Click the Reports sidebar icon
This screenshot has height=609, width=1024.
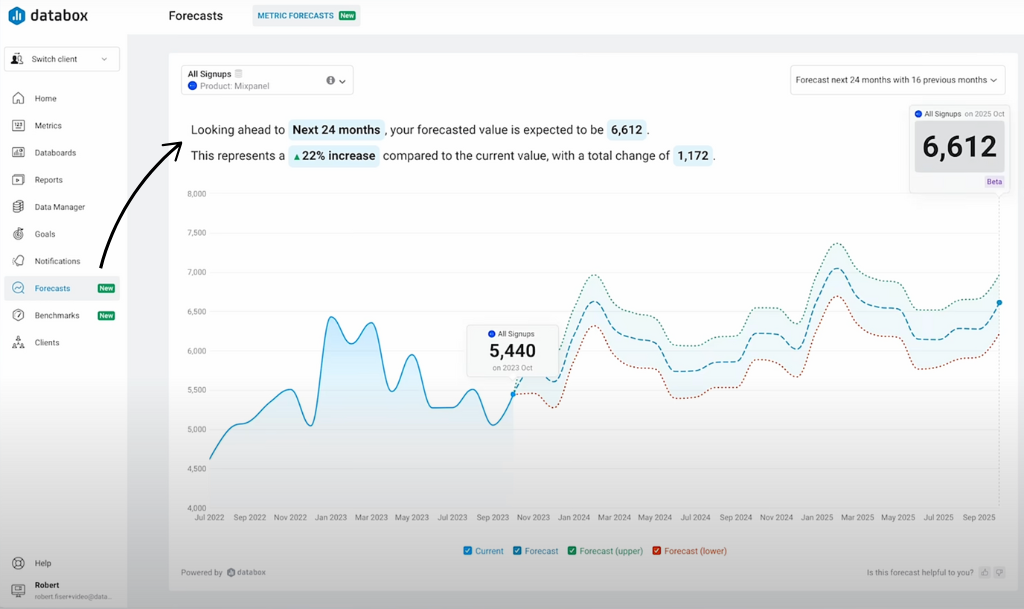tap(18, 180)
